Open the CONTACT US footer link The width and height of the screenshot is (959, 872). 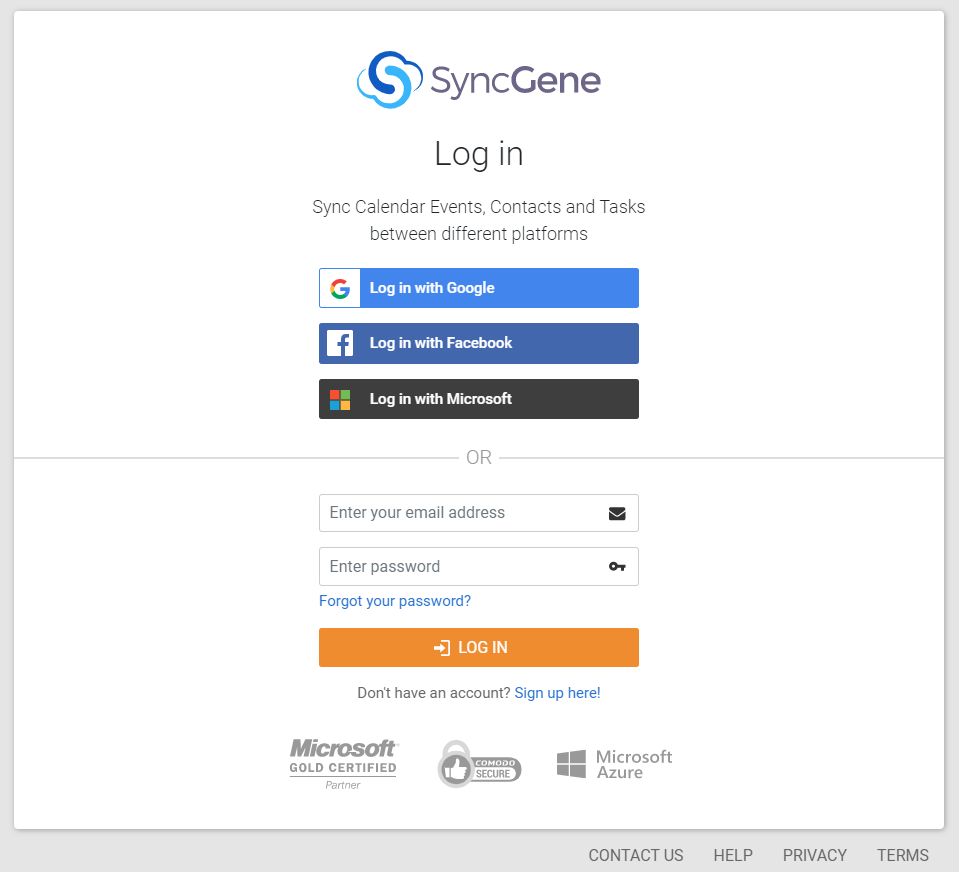point(636,855)
